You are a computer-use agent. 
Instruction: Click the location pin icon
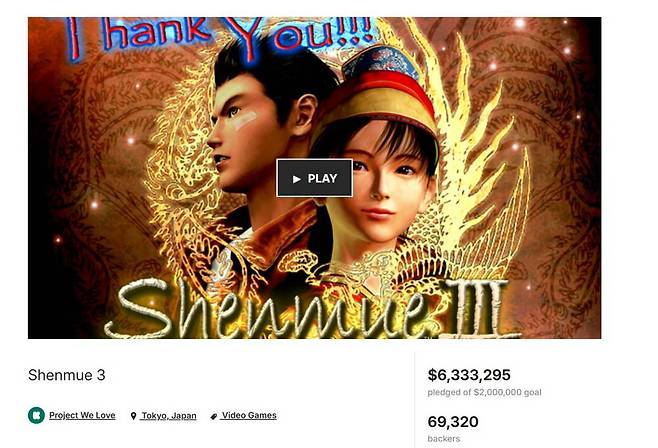click(133, 416)
